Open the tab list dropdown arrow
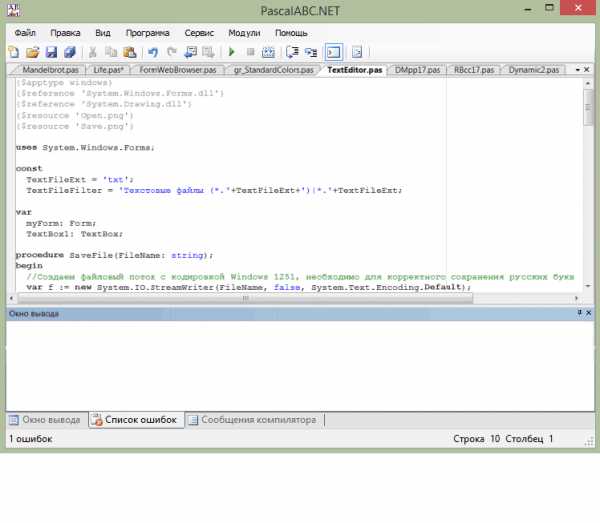600x523 pixels. [x=577, y=70]
